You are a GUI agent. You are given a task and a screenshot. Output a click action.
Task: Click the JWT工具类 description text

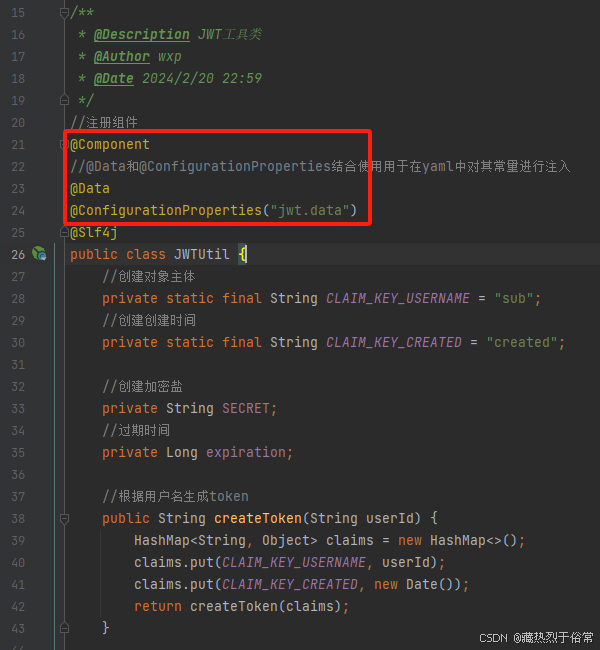230,34
